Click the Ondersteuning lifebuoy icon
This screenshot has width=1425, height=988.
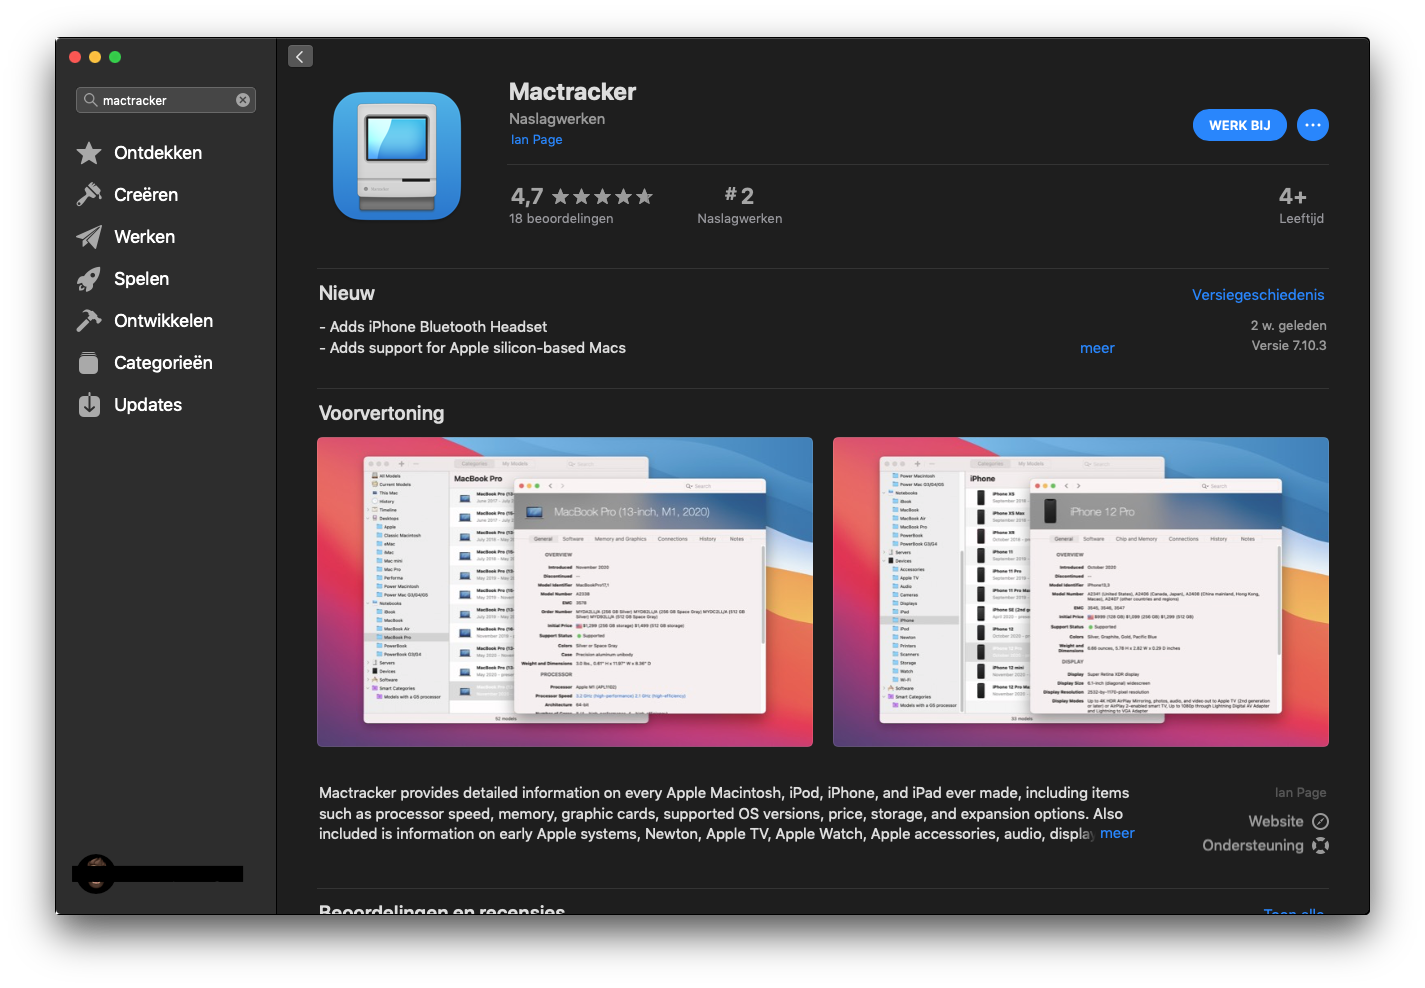point(1320,845)
